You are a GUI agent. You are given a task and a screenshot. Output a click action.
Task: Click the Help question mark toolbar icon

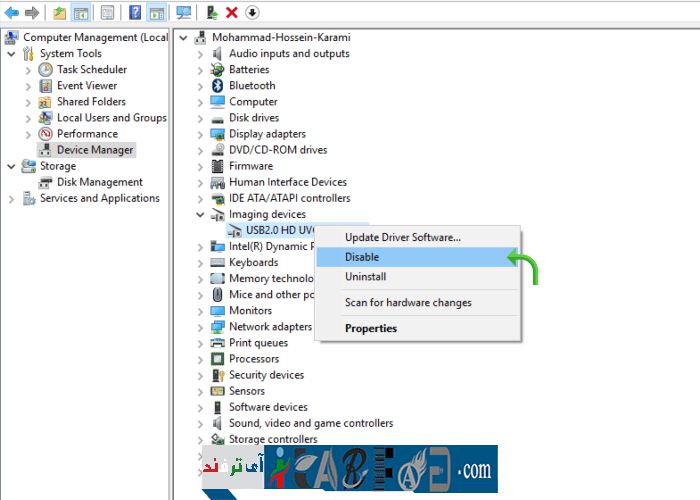click(135, 13)
